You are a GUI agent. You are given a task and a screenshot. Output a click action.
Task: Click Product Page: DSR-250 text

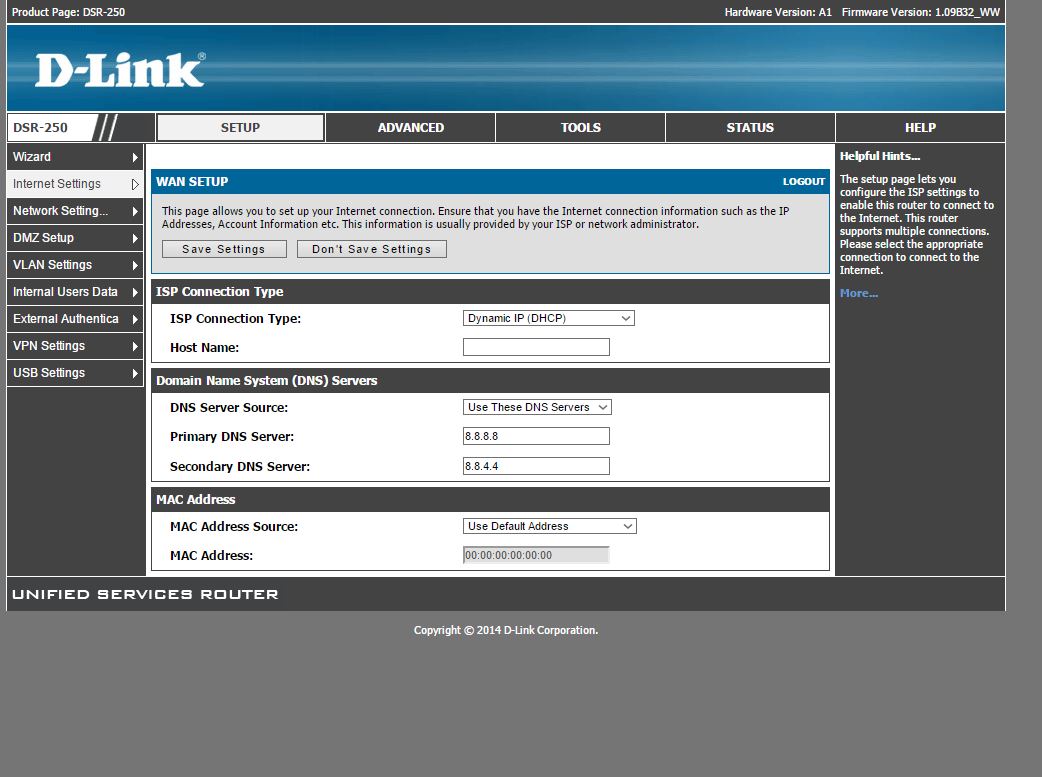[x=68, y=12]
